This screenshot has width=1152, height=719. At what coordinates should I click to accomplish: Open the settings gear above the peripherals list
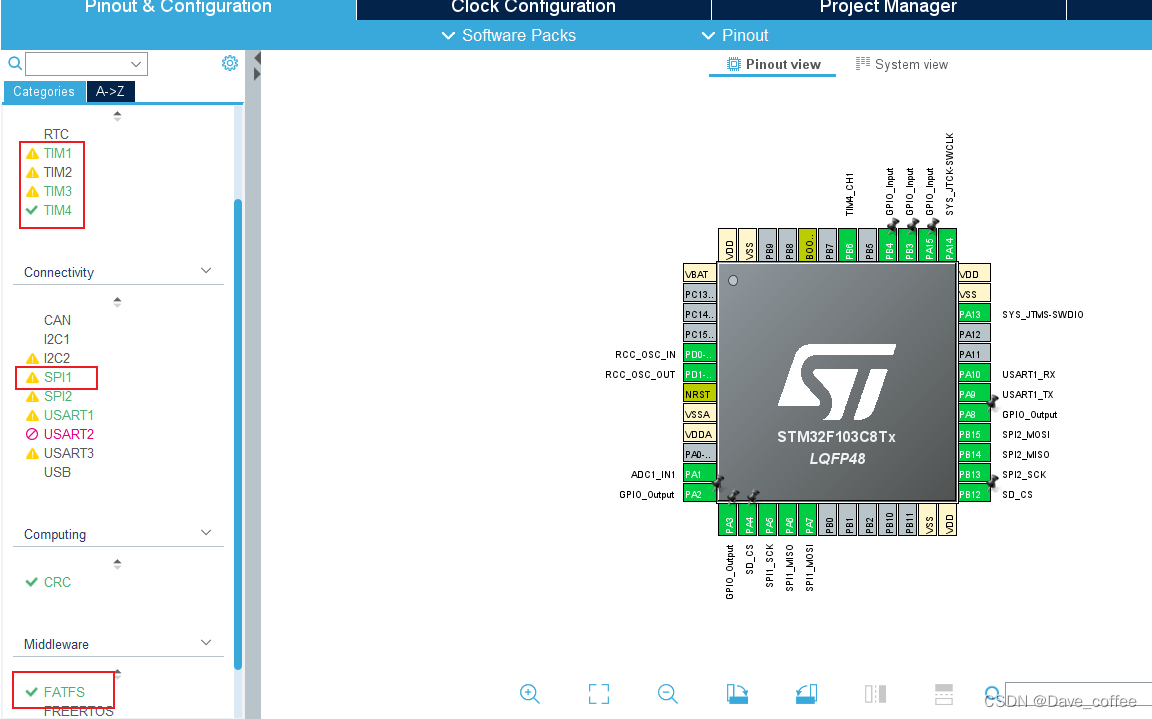(x=229, y=63)
